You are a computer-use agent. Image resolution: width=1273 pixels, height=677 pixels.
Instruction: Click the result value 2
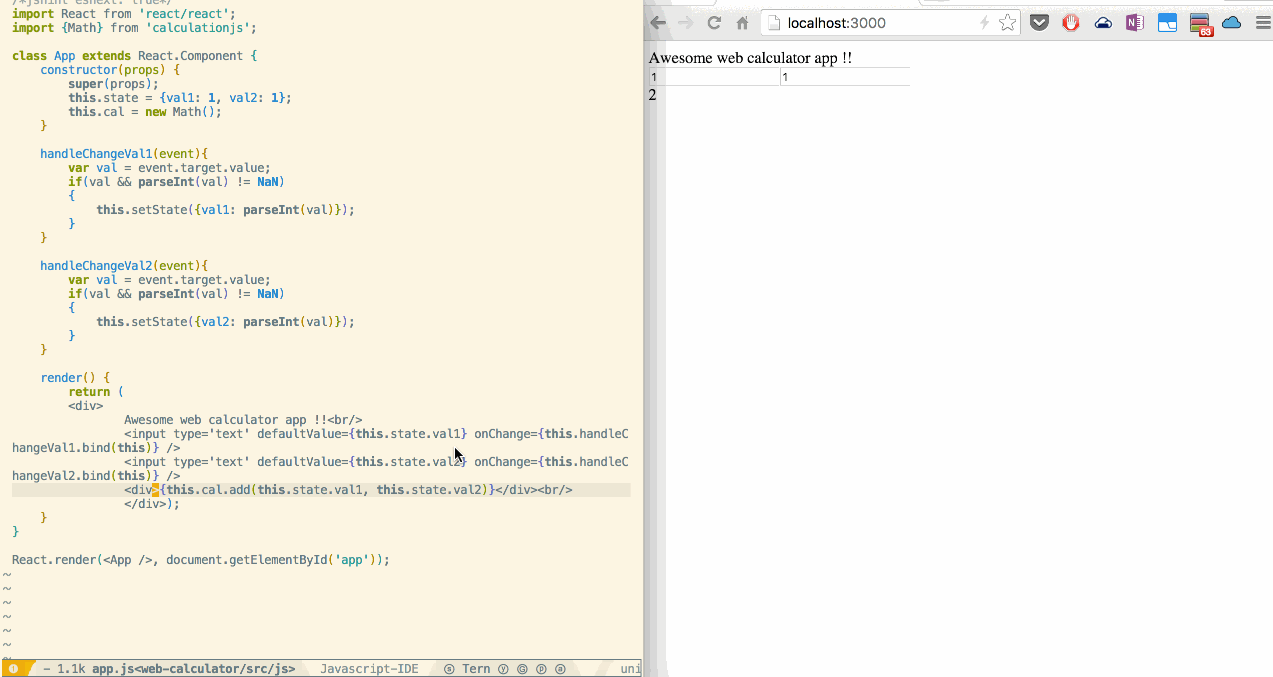pyautogui.click(x=653, y=95)
